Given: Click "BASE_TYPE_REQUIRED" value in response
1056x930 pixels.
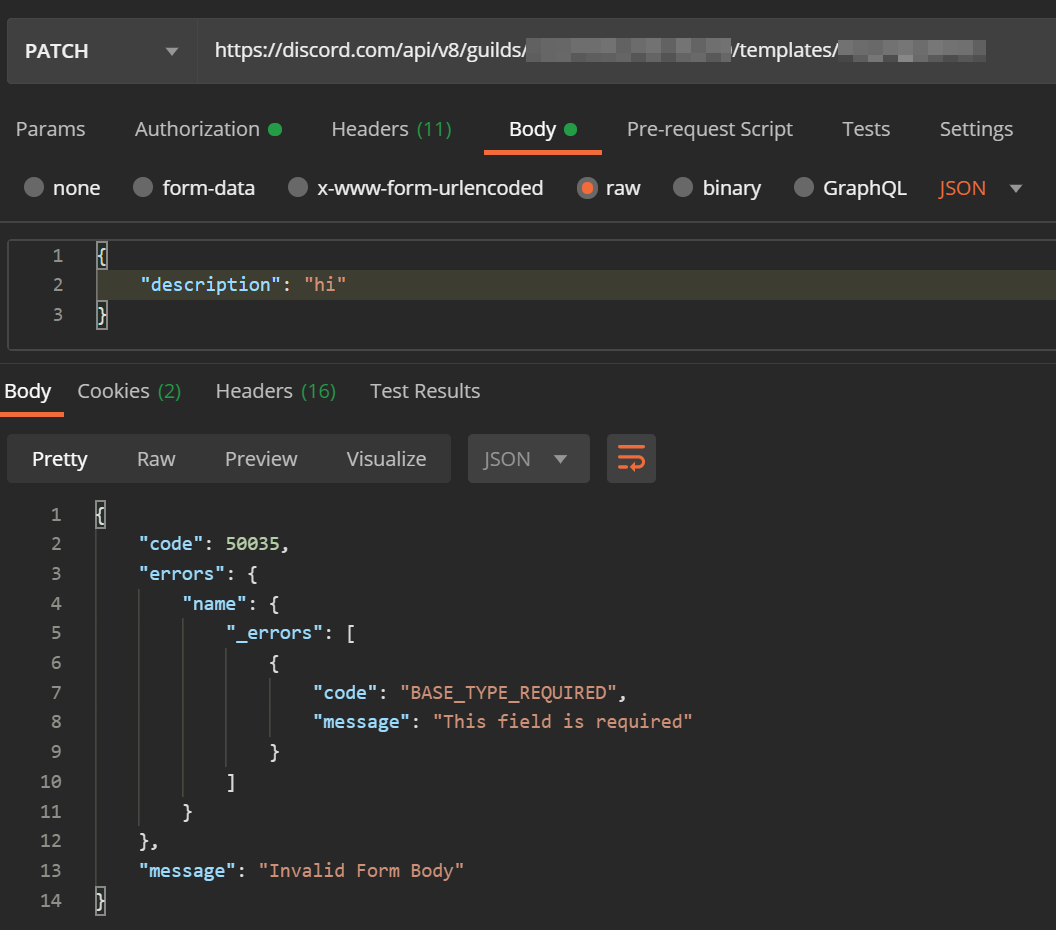Looking at the screenshot, I should click(508, 692).
